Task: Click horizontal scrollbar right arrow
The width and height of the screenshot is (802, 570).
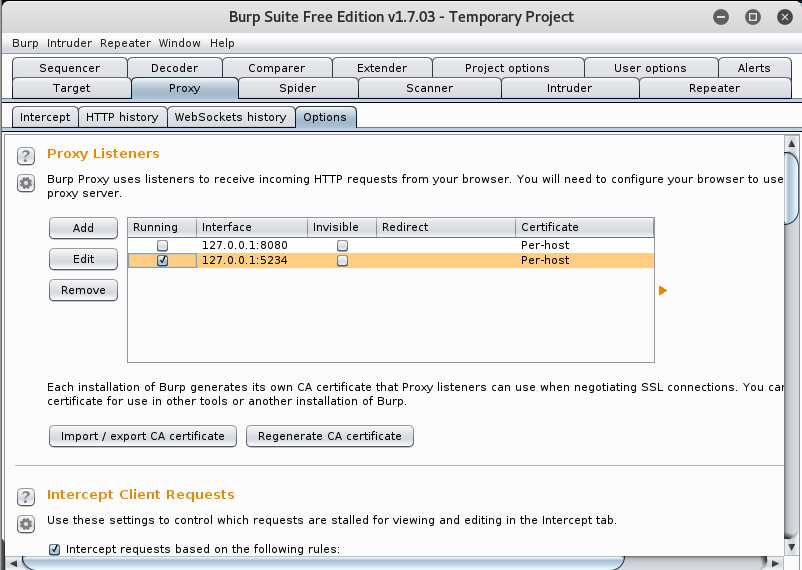Action: click(774, 563)
